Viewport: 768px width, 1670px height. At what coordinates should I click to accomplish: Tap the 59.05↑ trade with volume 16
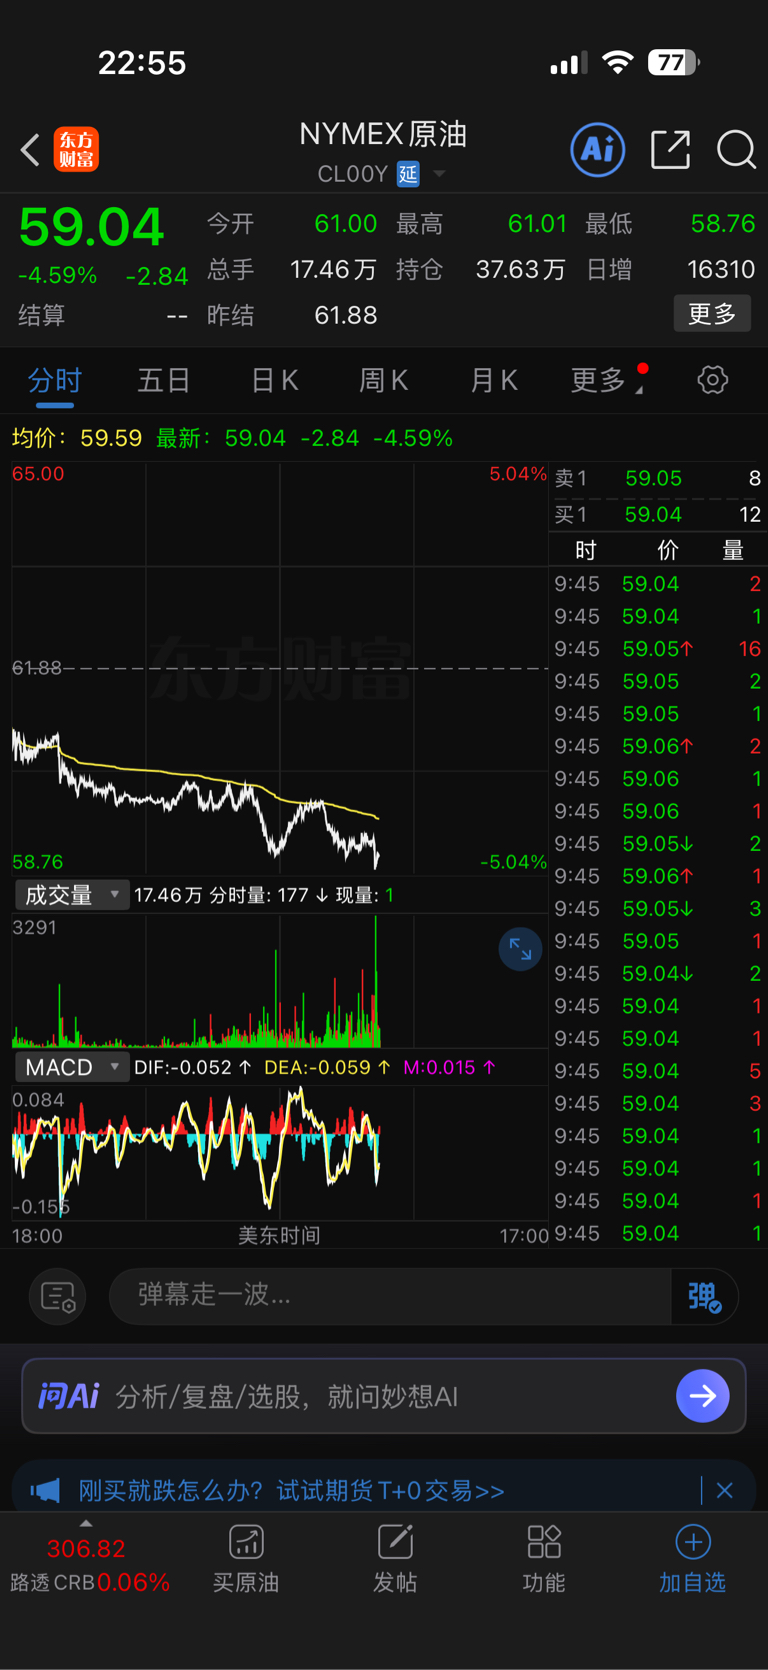658,649
